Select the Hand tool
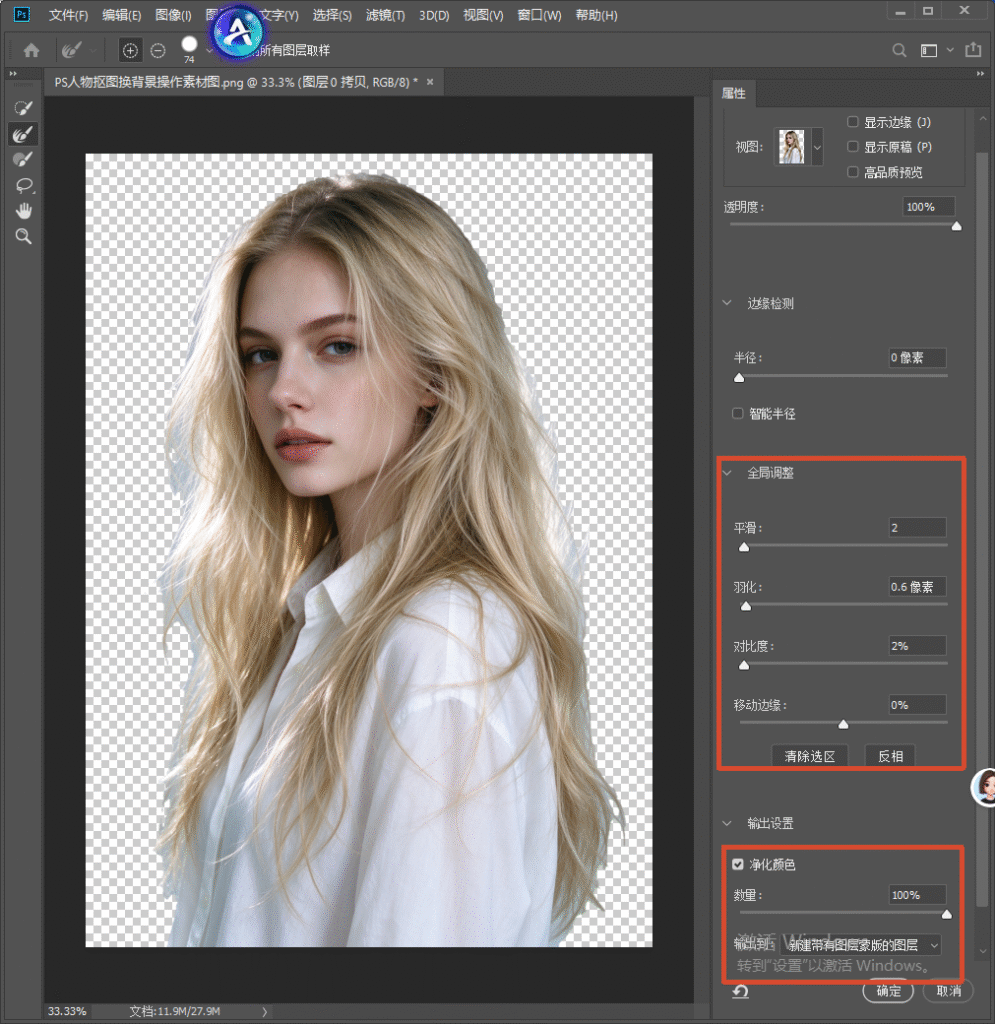Image resolution: width=995 pixels, height=1024 pixels. pyautogui.click(x=24, y=211)
